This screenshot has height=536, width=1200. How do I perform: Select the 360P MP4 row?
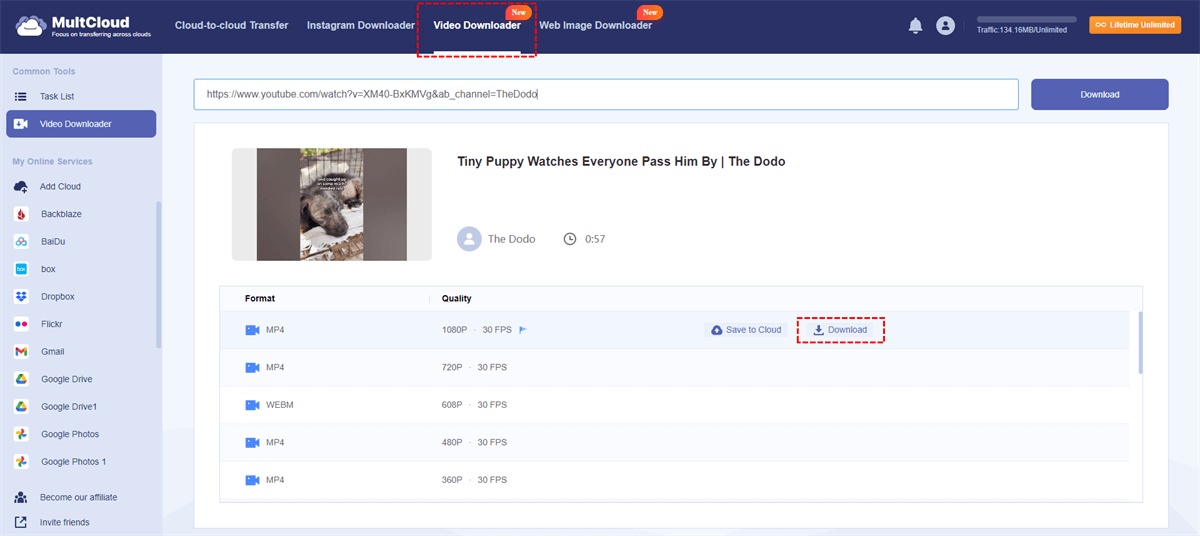pyautogui.click(x=675, y=480)
